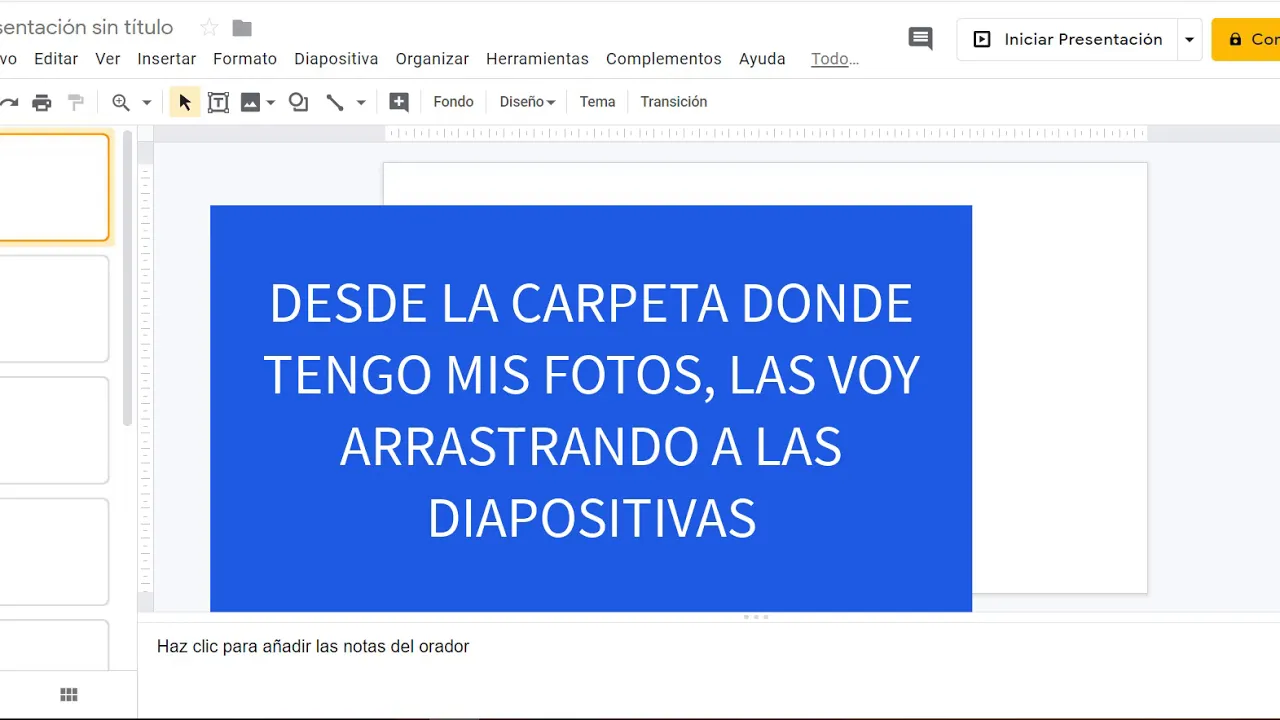This screenshot has height=720, width=1280.
Task: Select the first highlighted slide thumbnail
Action: click(54, 188)
